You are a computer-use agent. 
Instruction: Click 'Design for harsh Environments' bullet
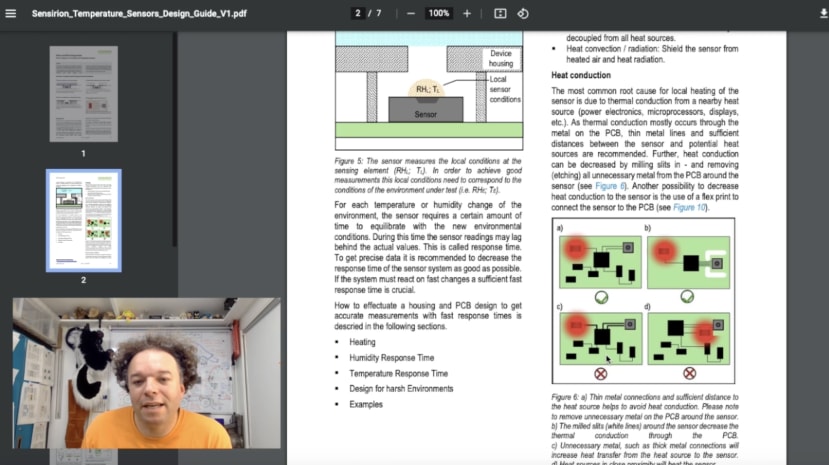pyautogui.click(x=401, y=388)
